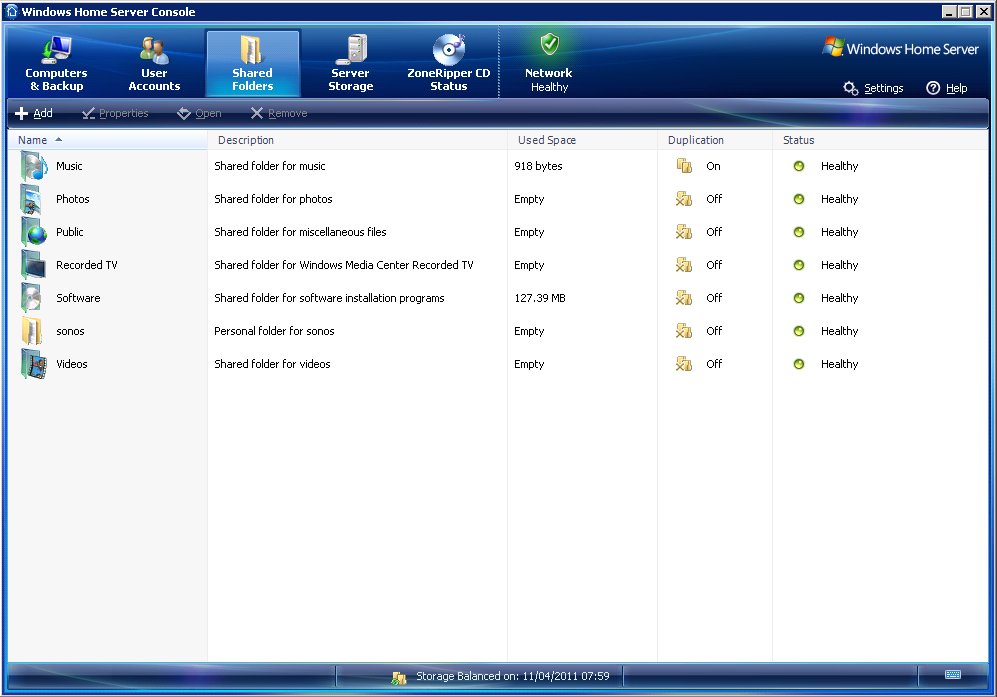Click the Music duplication On icon
This screenshot has width=997, height=697.
click(684, 166)
